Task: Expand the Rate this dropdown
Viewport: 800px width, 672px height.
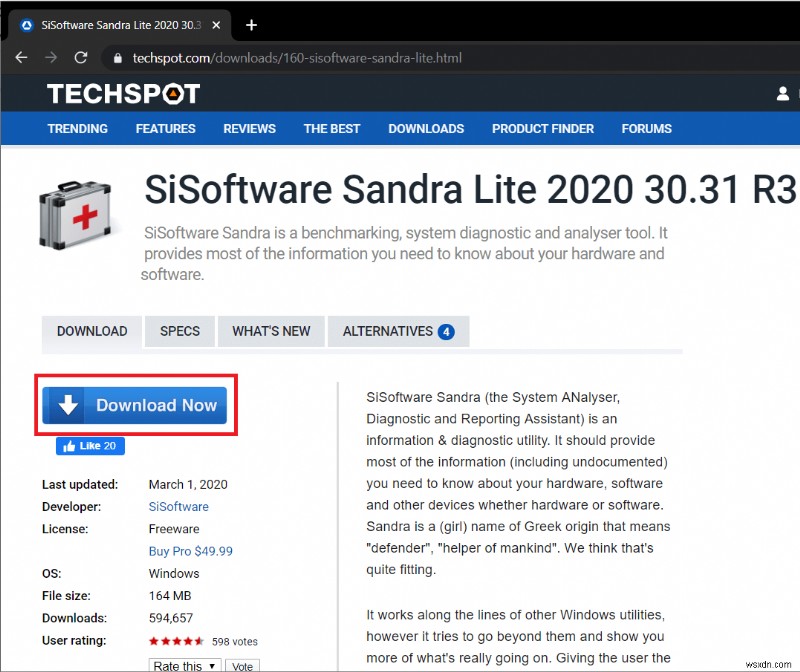Action: click(185, 665)
